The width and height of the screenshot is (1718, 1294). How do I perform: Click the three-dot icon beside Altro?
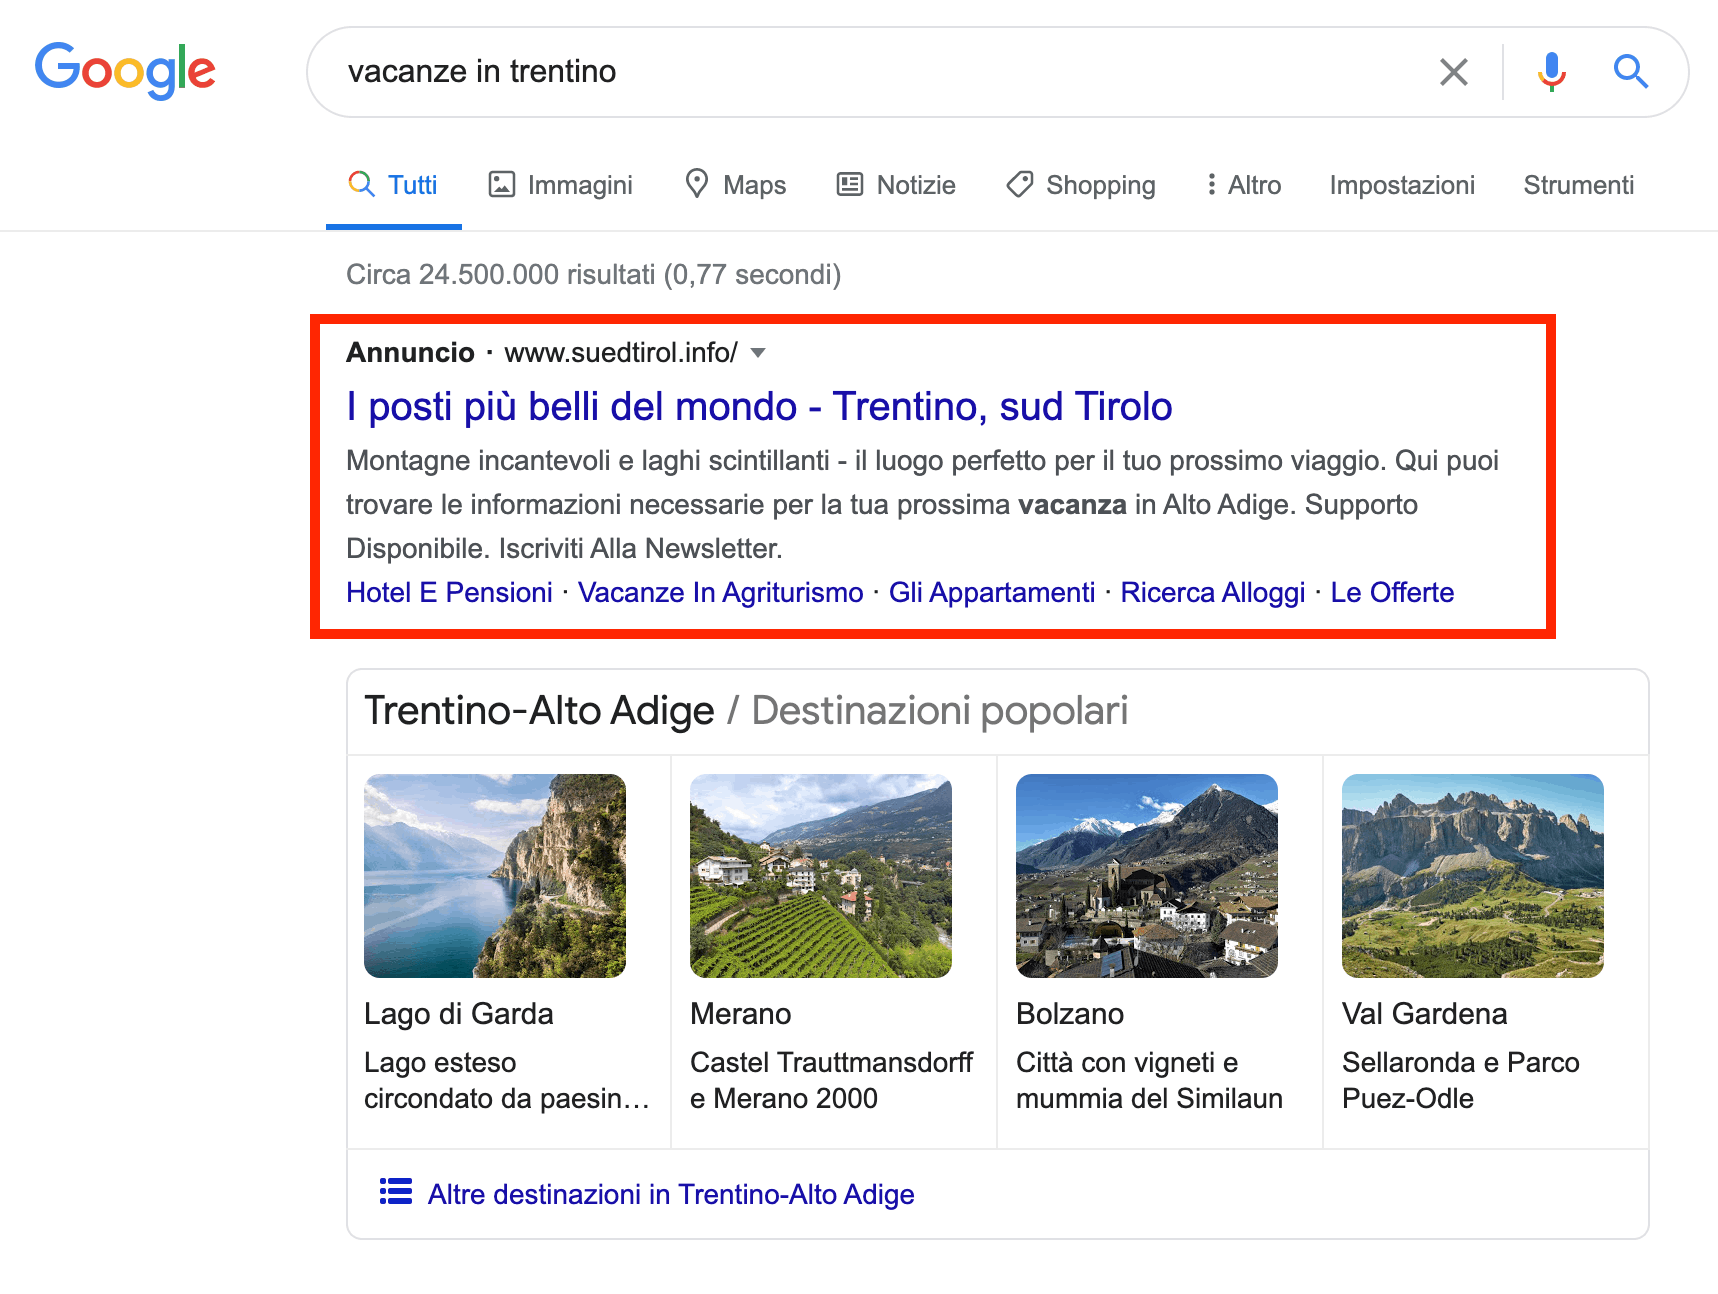click(x=1211, y=185)
